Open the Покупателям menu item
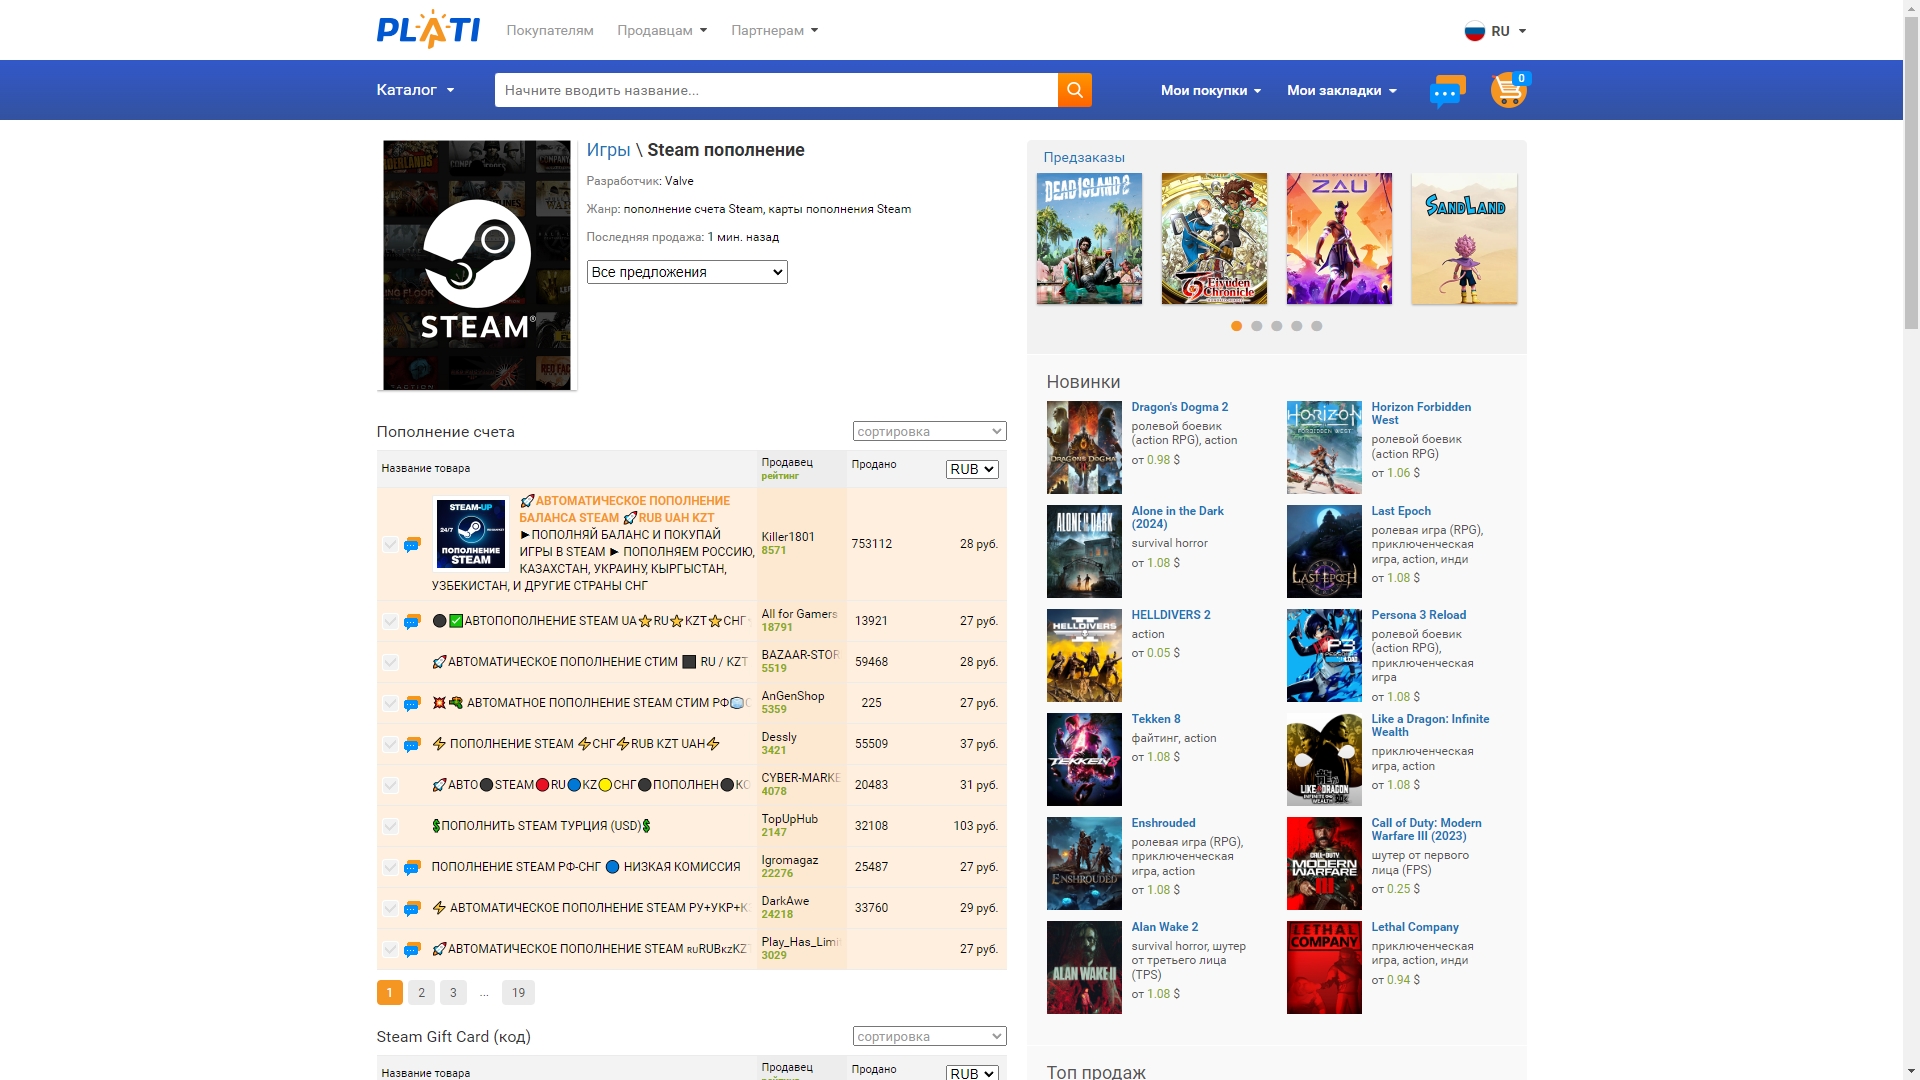 tap(550, 31)
